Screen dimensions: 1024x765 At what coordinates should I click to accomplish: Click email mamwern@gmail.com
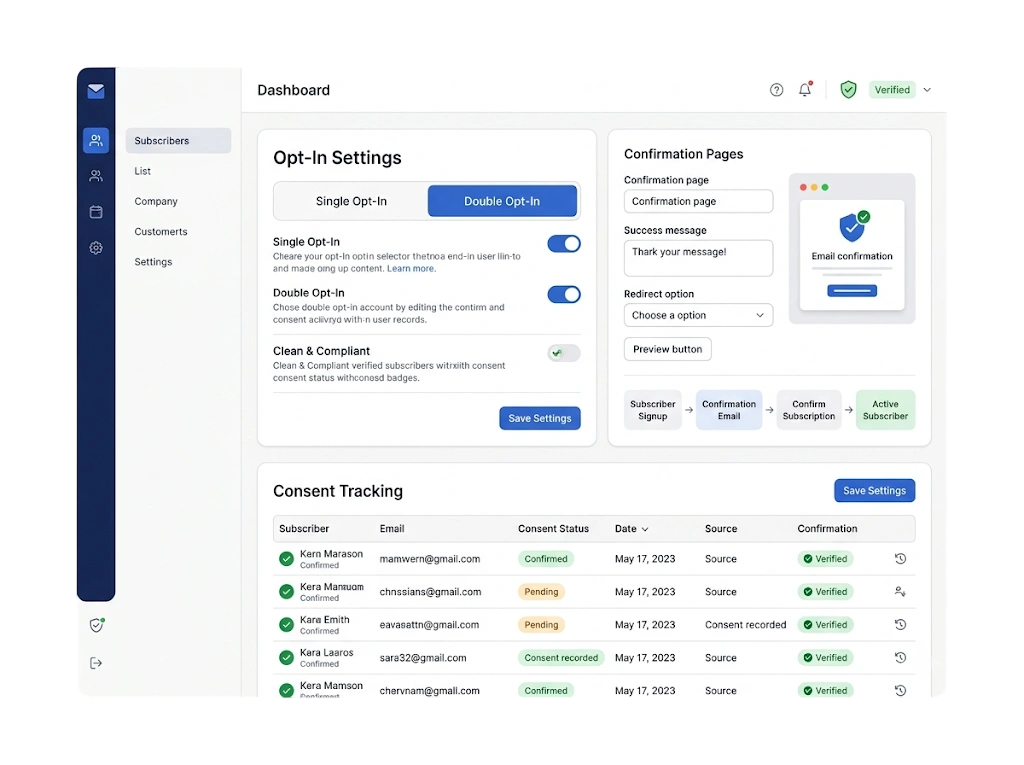click(x=430, y=559)
